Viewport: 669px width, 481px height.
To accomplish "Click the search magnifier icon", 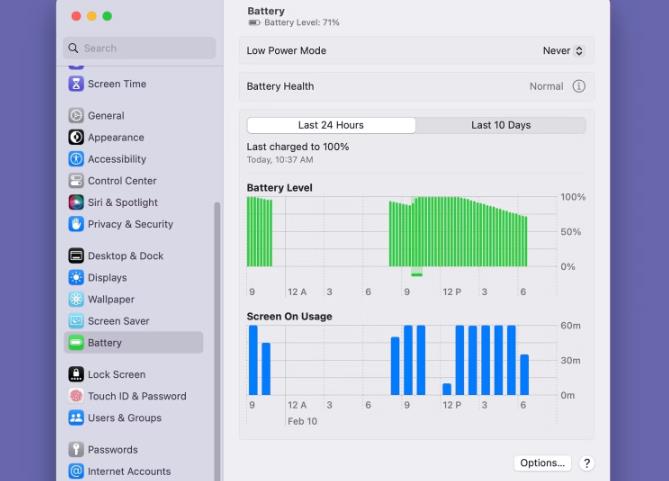I will point(73,48).
